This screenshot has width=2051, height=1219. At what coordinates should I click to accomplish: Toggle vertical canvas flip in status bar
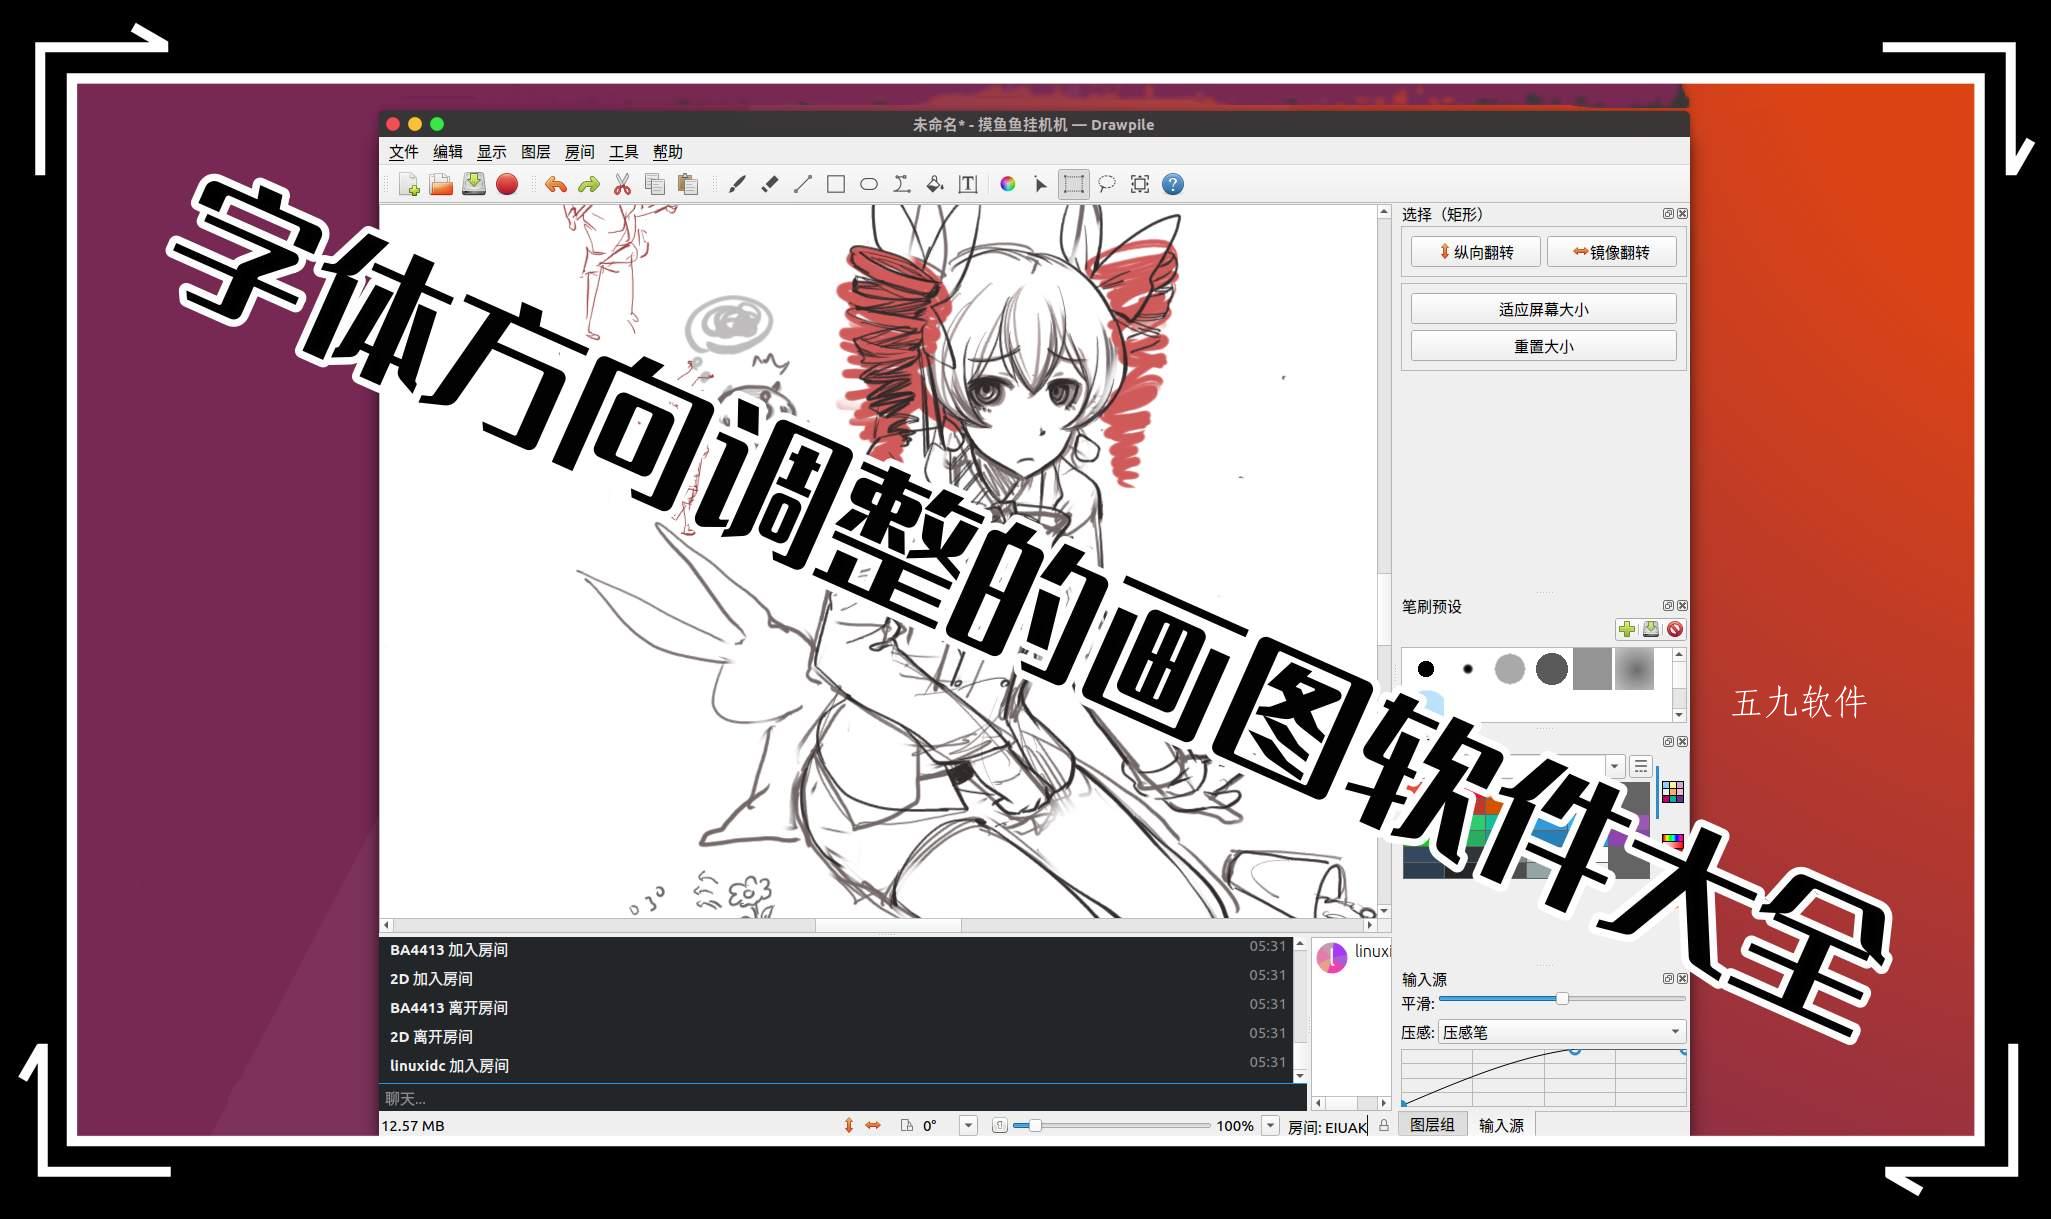[x=850, y=1125]
